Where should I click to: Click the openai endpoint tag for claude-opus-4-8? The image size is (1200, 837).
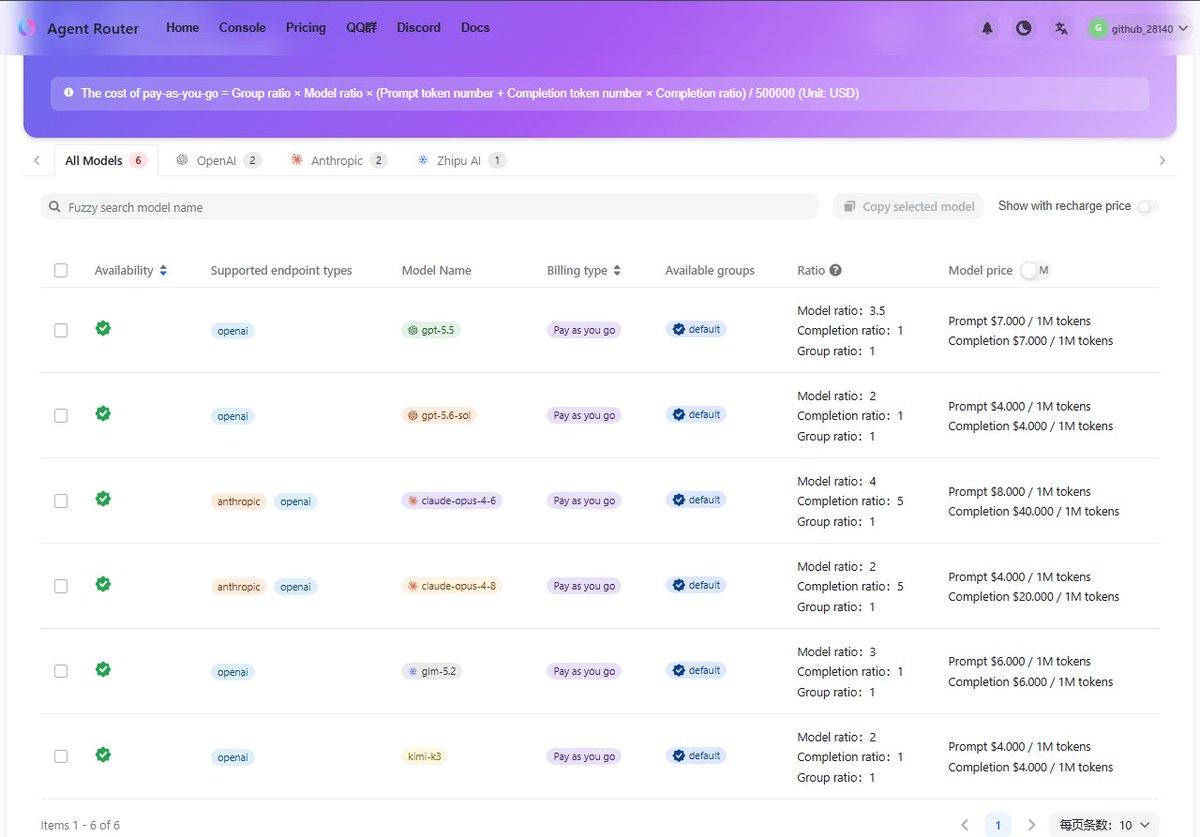pyautogui.click(x=295, y=586)
